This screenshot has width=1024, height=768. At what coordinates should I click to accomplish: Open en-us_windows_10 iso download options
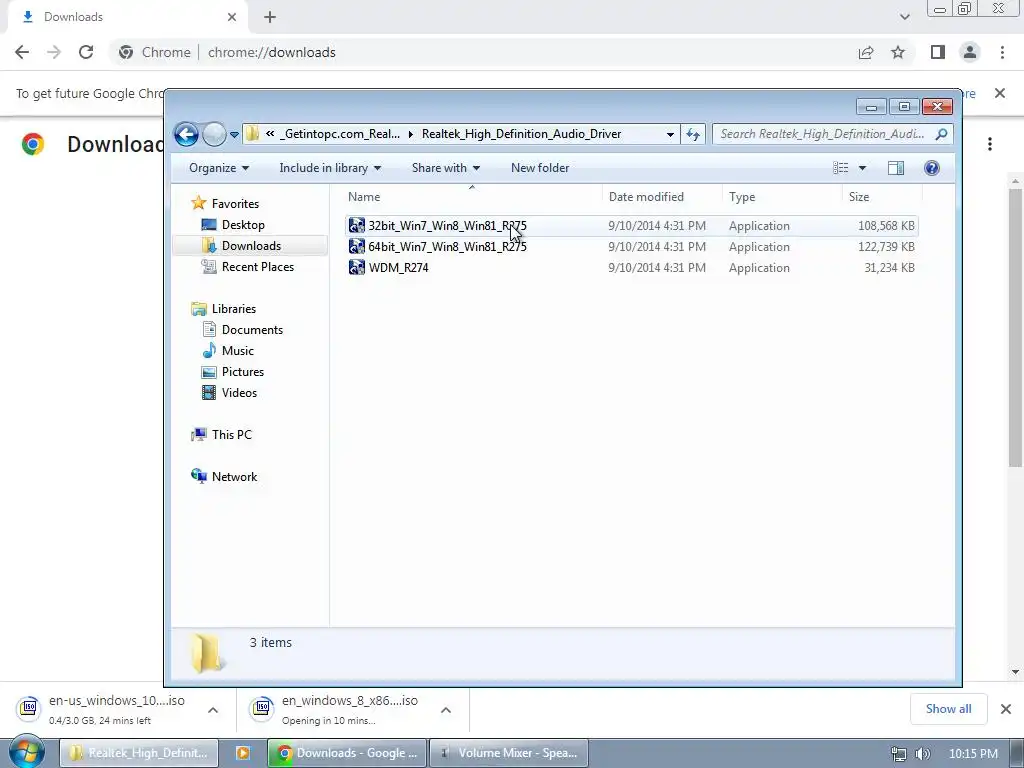pos(213,710)
